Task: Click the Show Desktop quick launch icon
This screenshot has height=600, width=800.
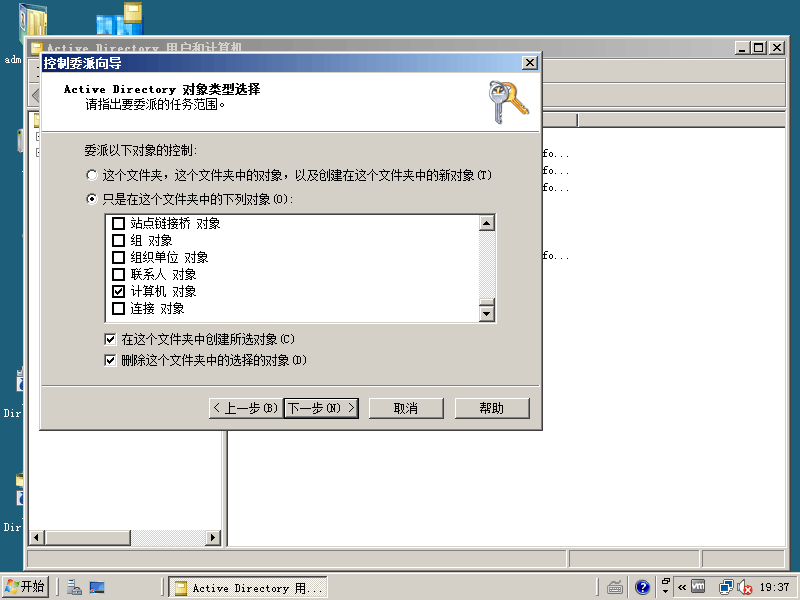Action: coord(97,588)
